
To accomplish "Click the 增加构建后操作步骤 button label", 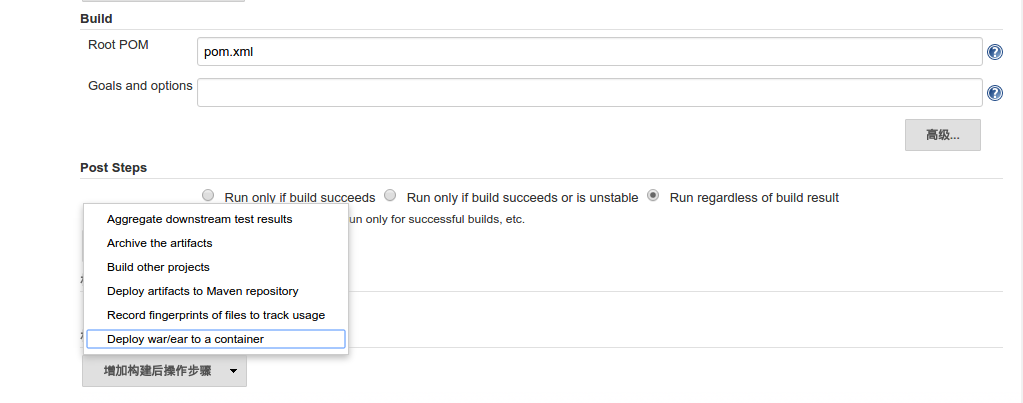I will pos(157,371).
